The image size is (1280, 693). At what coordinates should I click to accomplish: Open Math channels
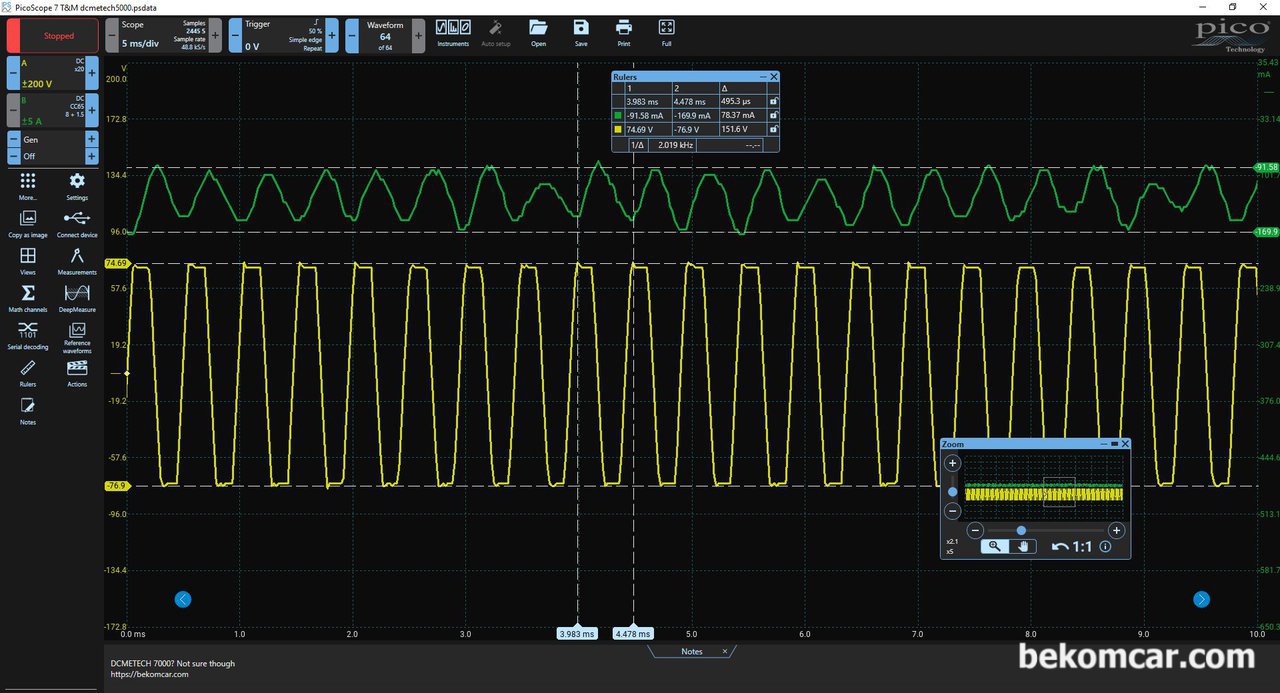click(x=28, y=297)
